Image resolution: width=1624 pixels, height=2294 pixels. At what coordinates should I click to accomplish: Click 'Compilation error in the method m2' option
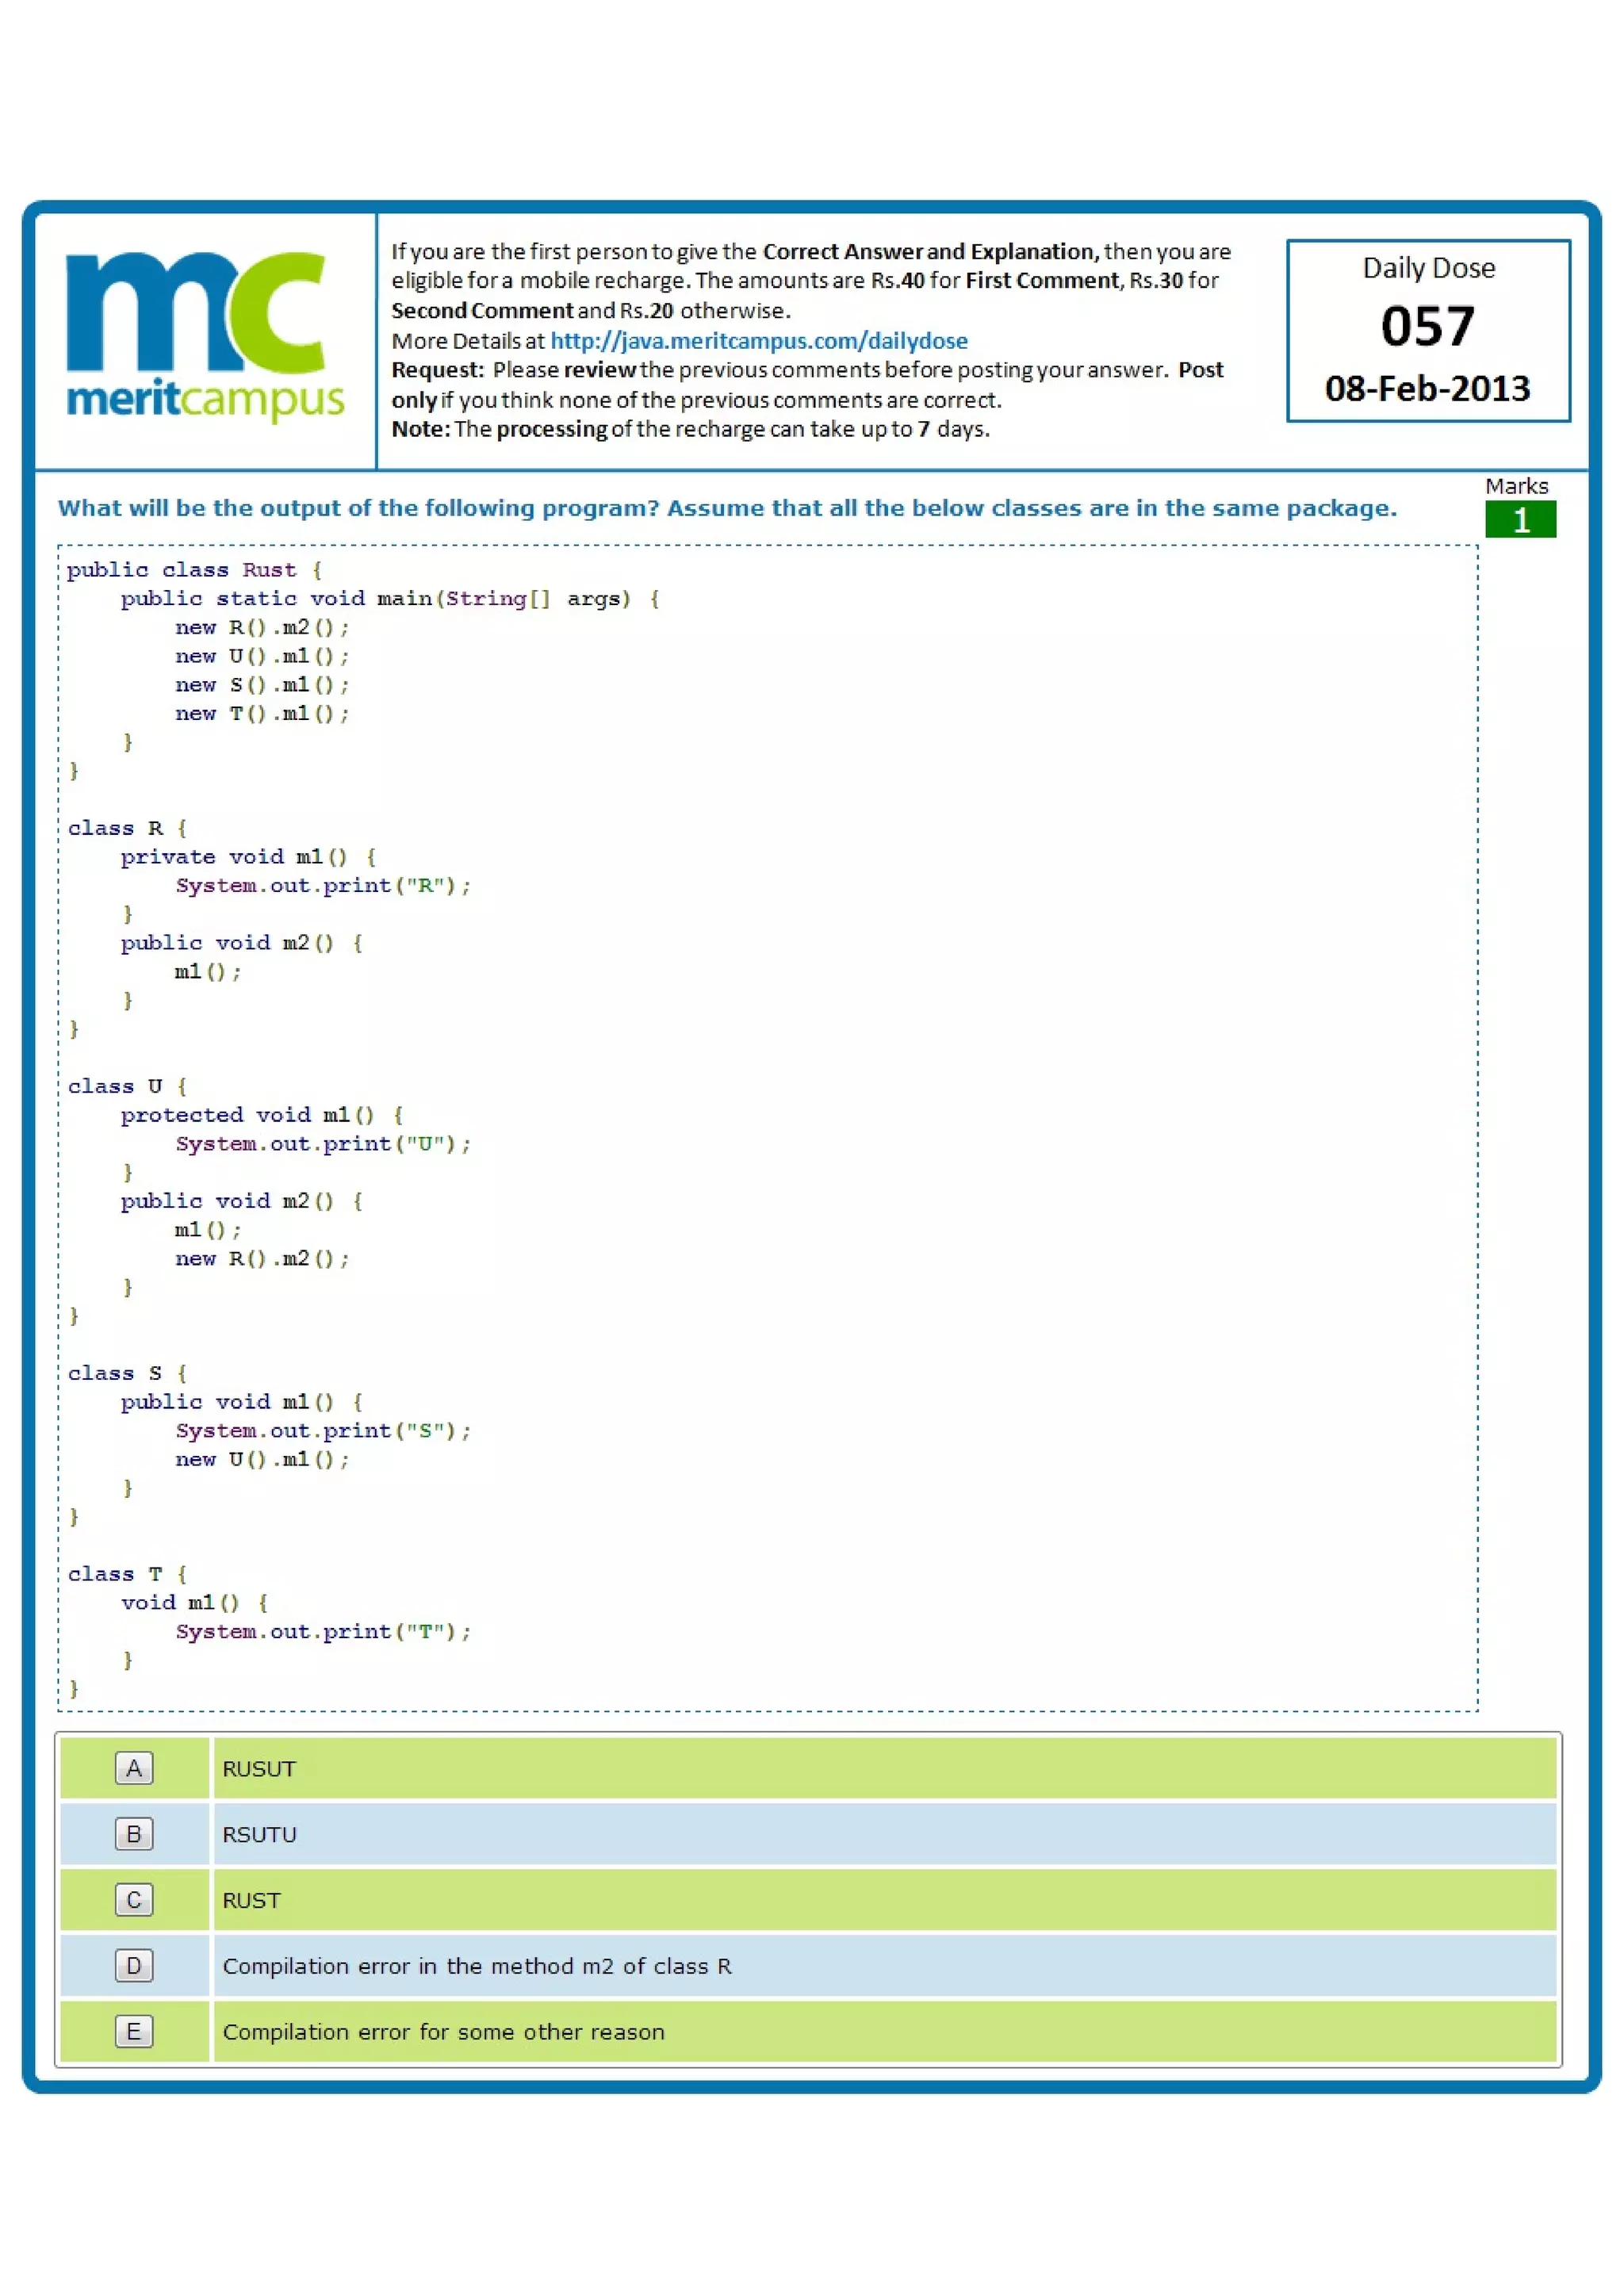point(477,1966)
